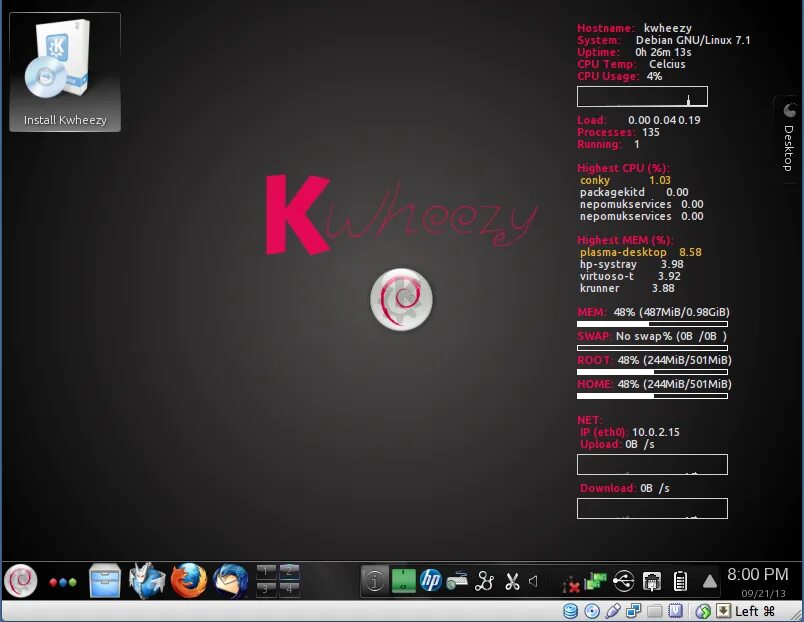
Task: Click the green power switch tray icon
Action: tap(404, 581)
